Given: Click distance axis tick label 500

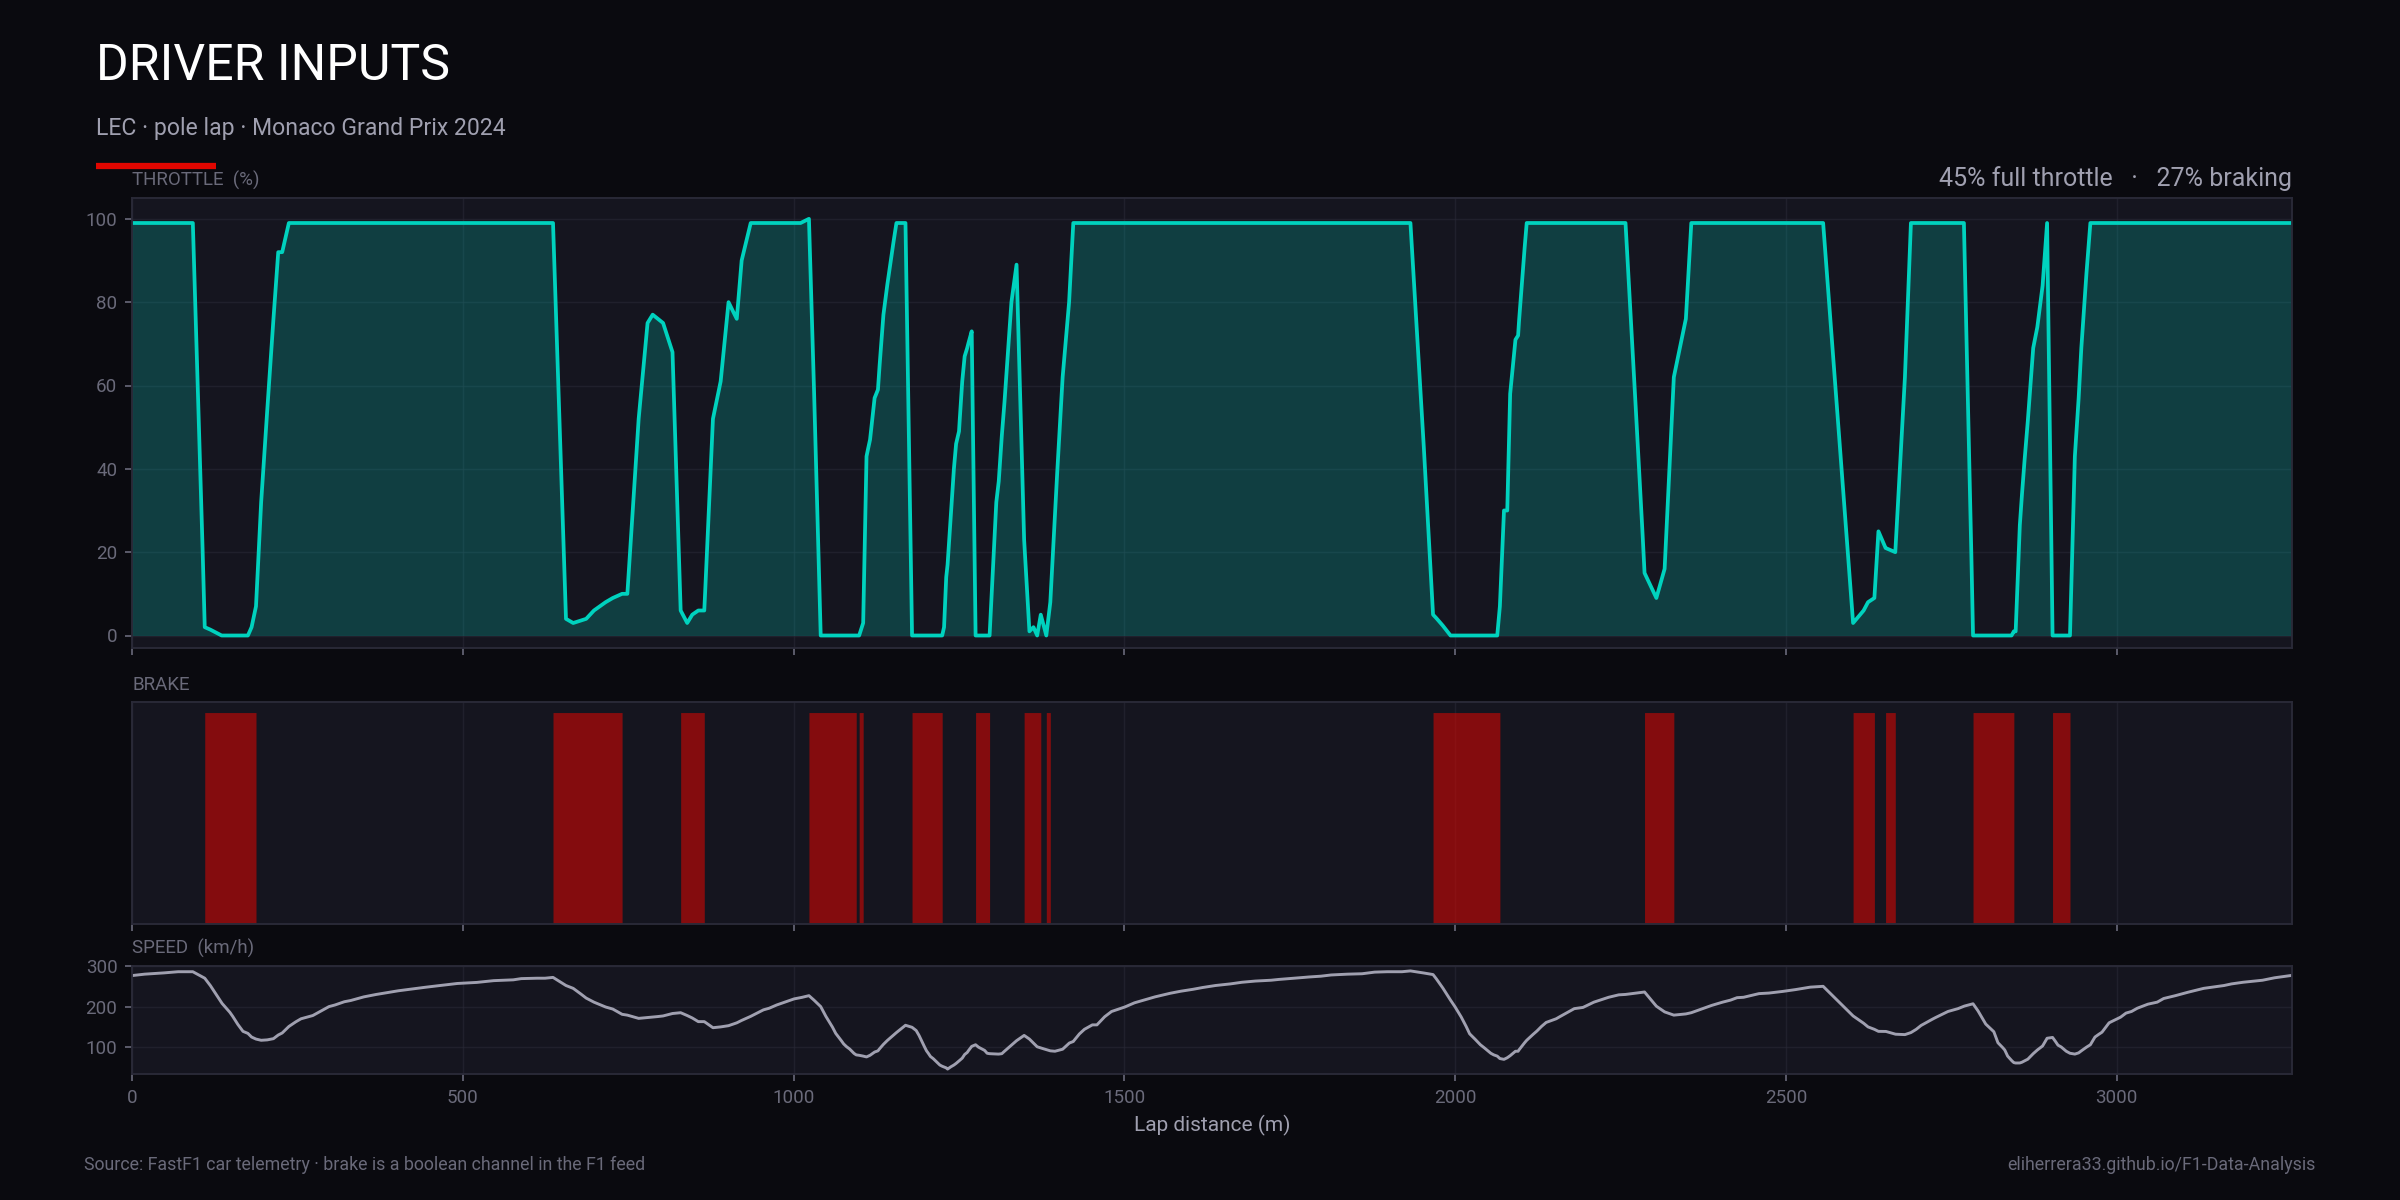Looking at the screenshot, I should pyautogui.click(x=463, y=1097).
